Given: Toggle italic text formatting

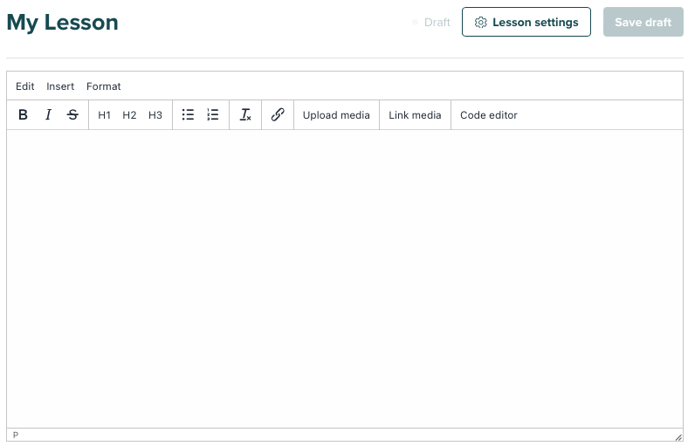Looking at the screenshot, I should click(48, 115).
